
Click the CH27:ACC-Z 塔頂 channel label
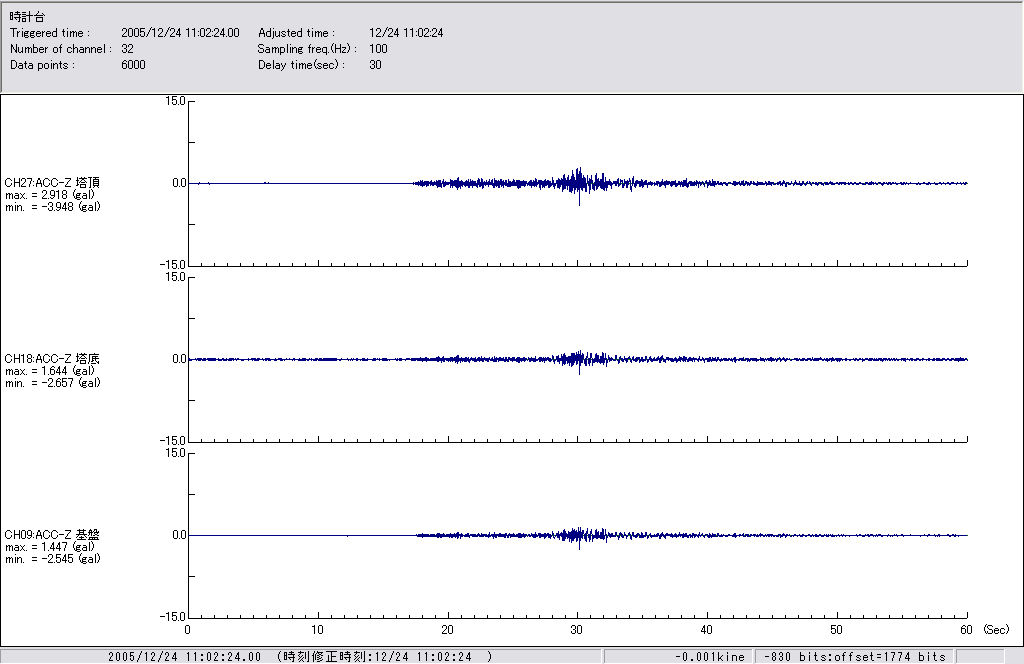coord(52,182)
